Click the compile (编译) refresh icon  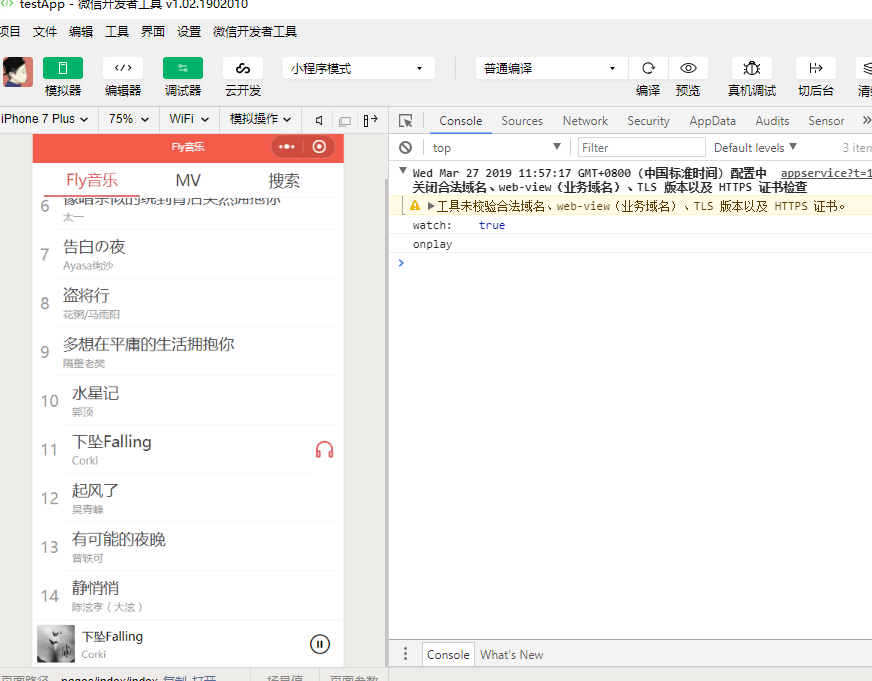click(648, 68)
